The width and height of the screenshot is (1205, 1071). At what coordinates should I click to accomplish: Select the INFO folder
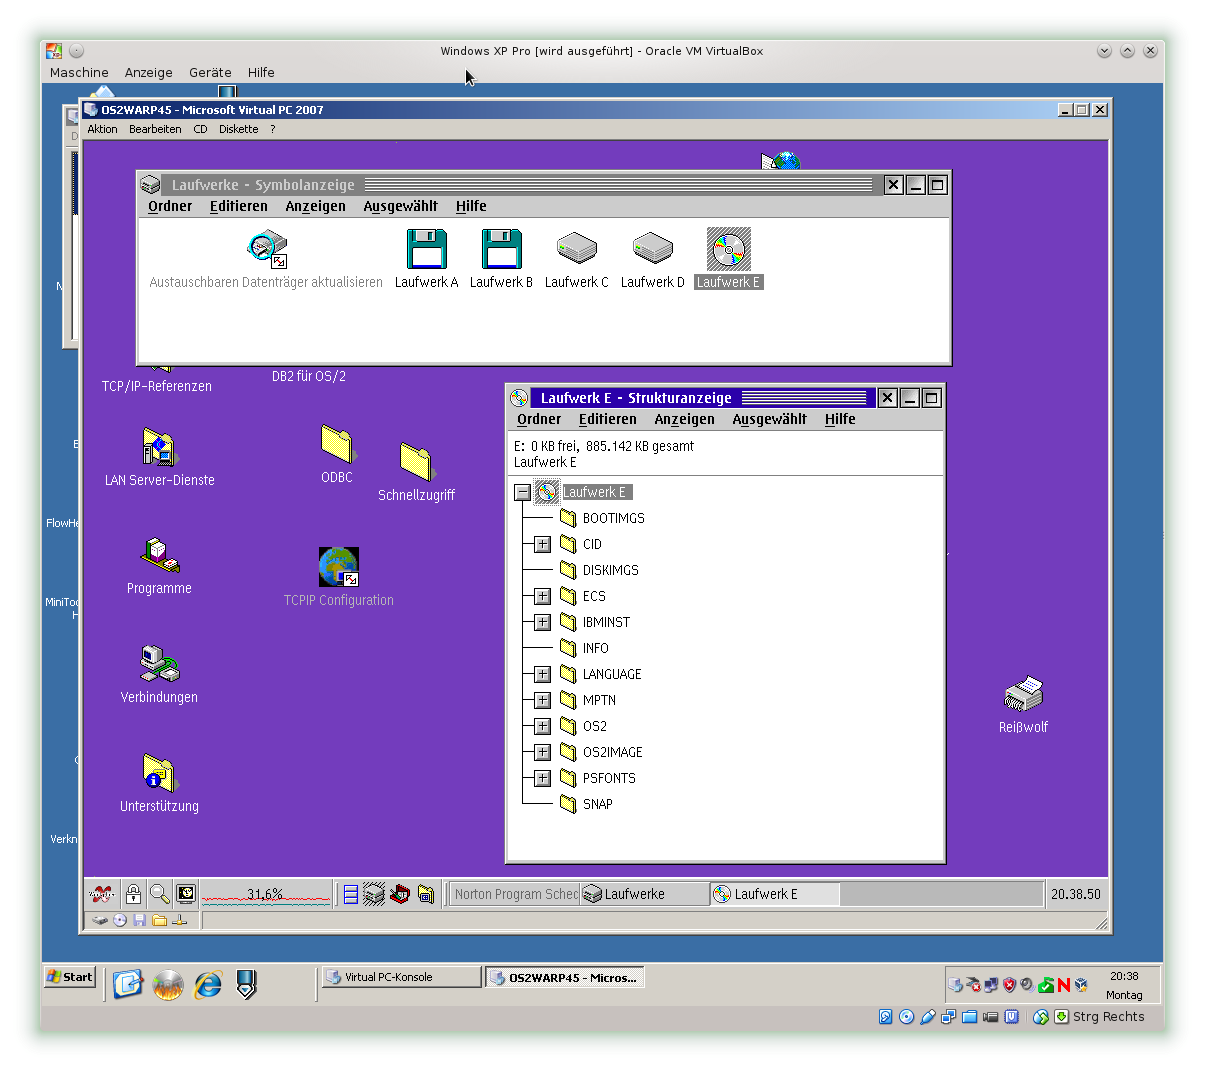pyautogui.click(x=584, y=648)
